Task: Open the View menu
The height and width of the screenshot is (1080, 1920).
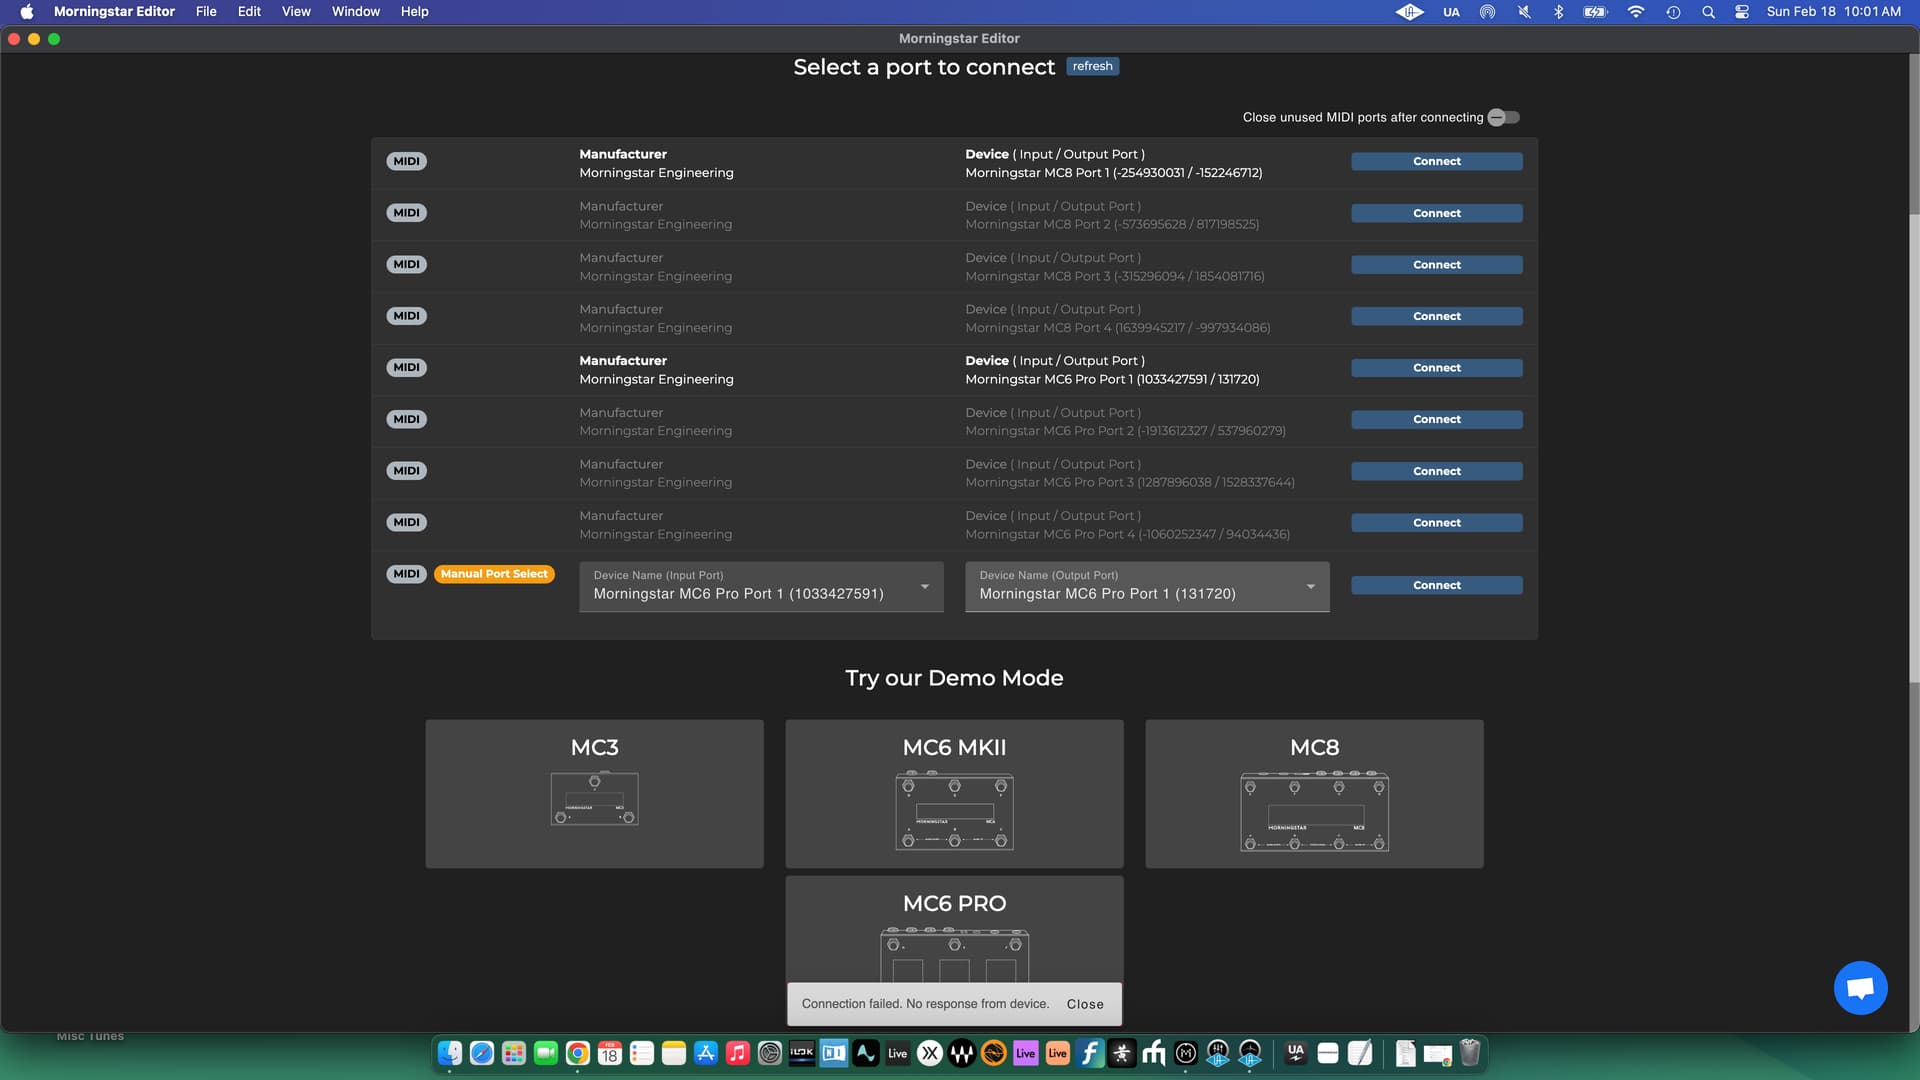Action: click(296, 12)
